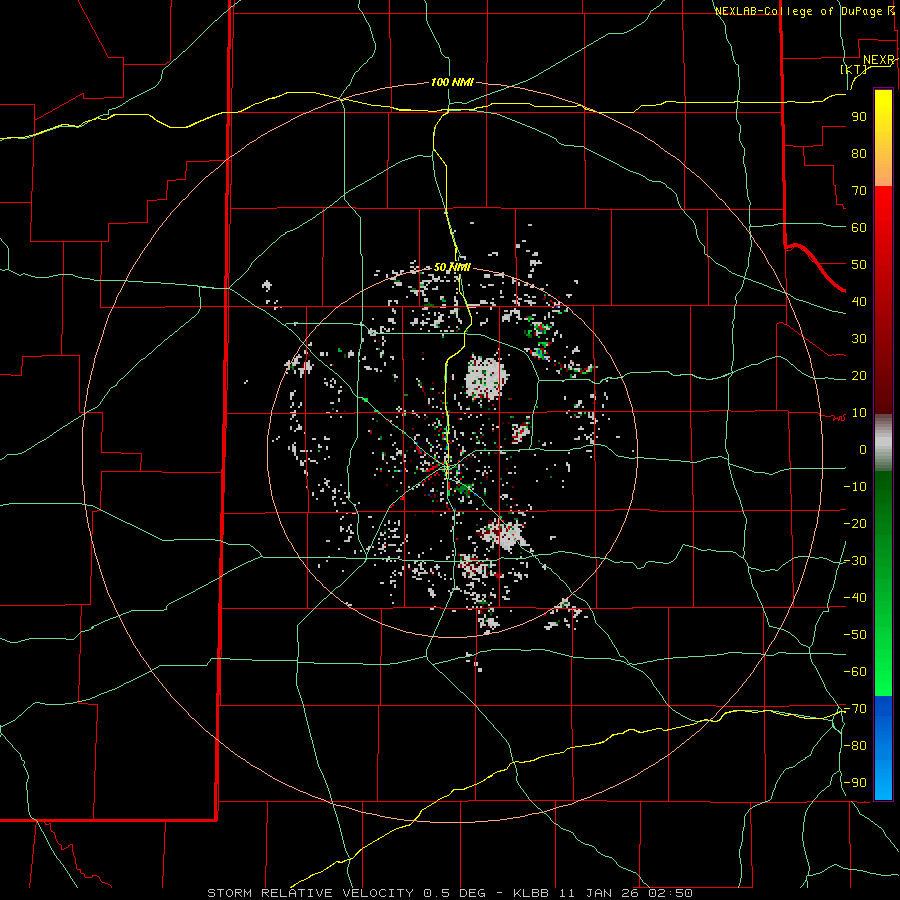Click the -40 scale value
Viewport: 900px width, 900px height.
[855, 598]
